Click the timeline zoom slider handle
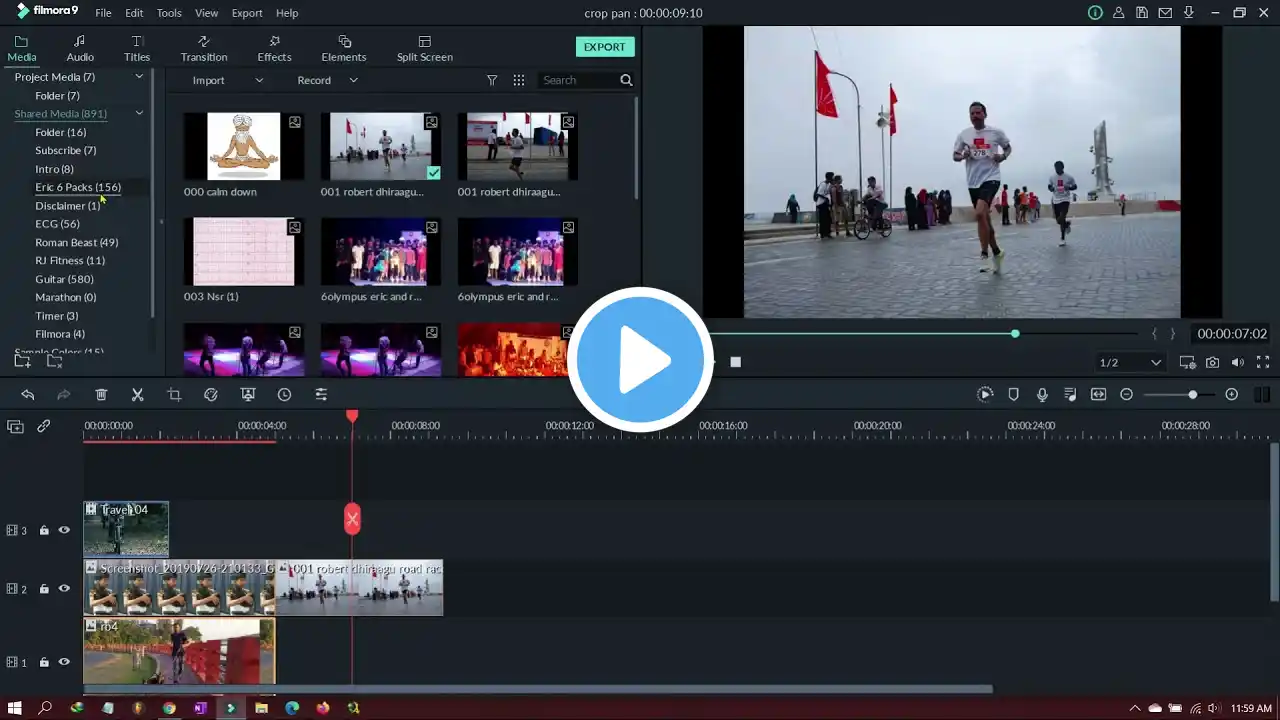Viewport: 1280px width, 720px height. click(x=1192, y=395)
